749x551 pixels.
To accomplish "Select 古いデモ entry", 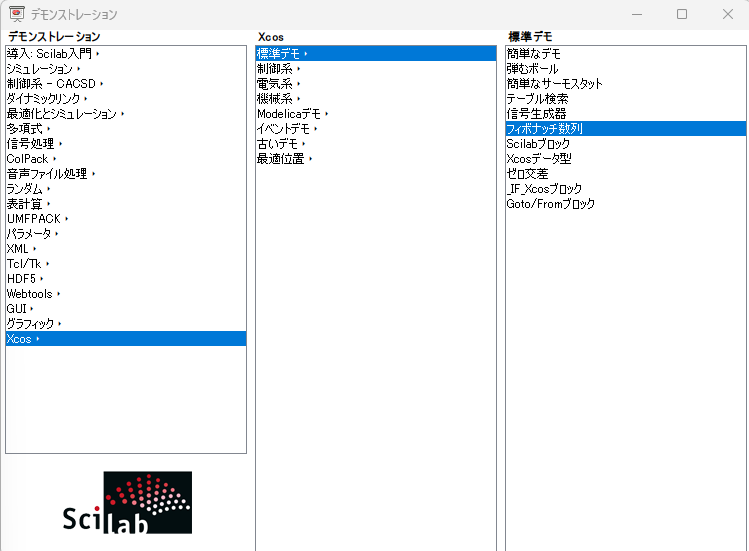I will coord(376,144).
